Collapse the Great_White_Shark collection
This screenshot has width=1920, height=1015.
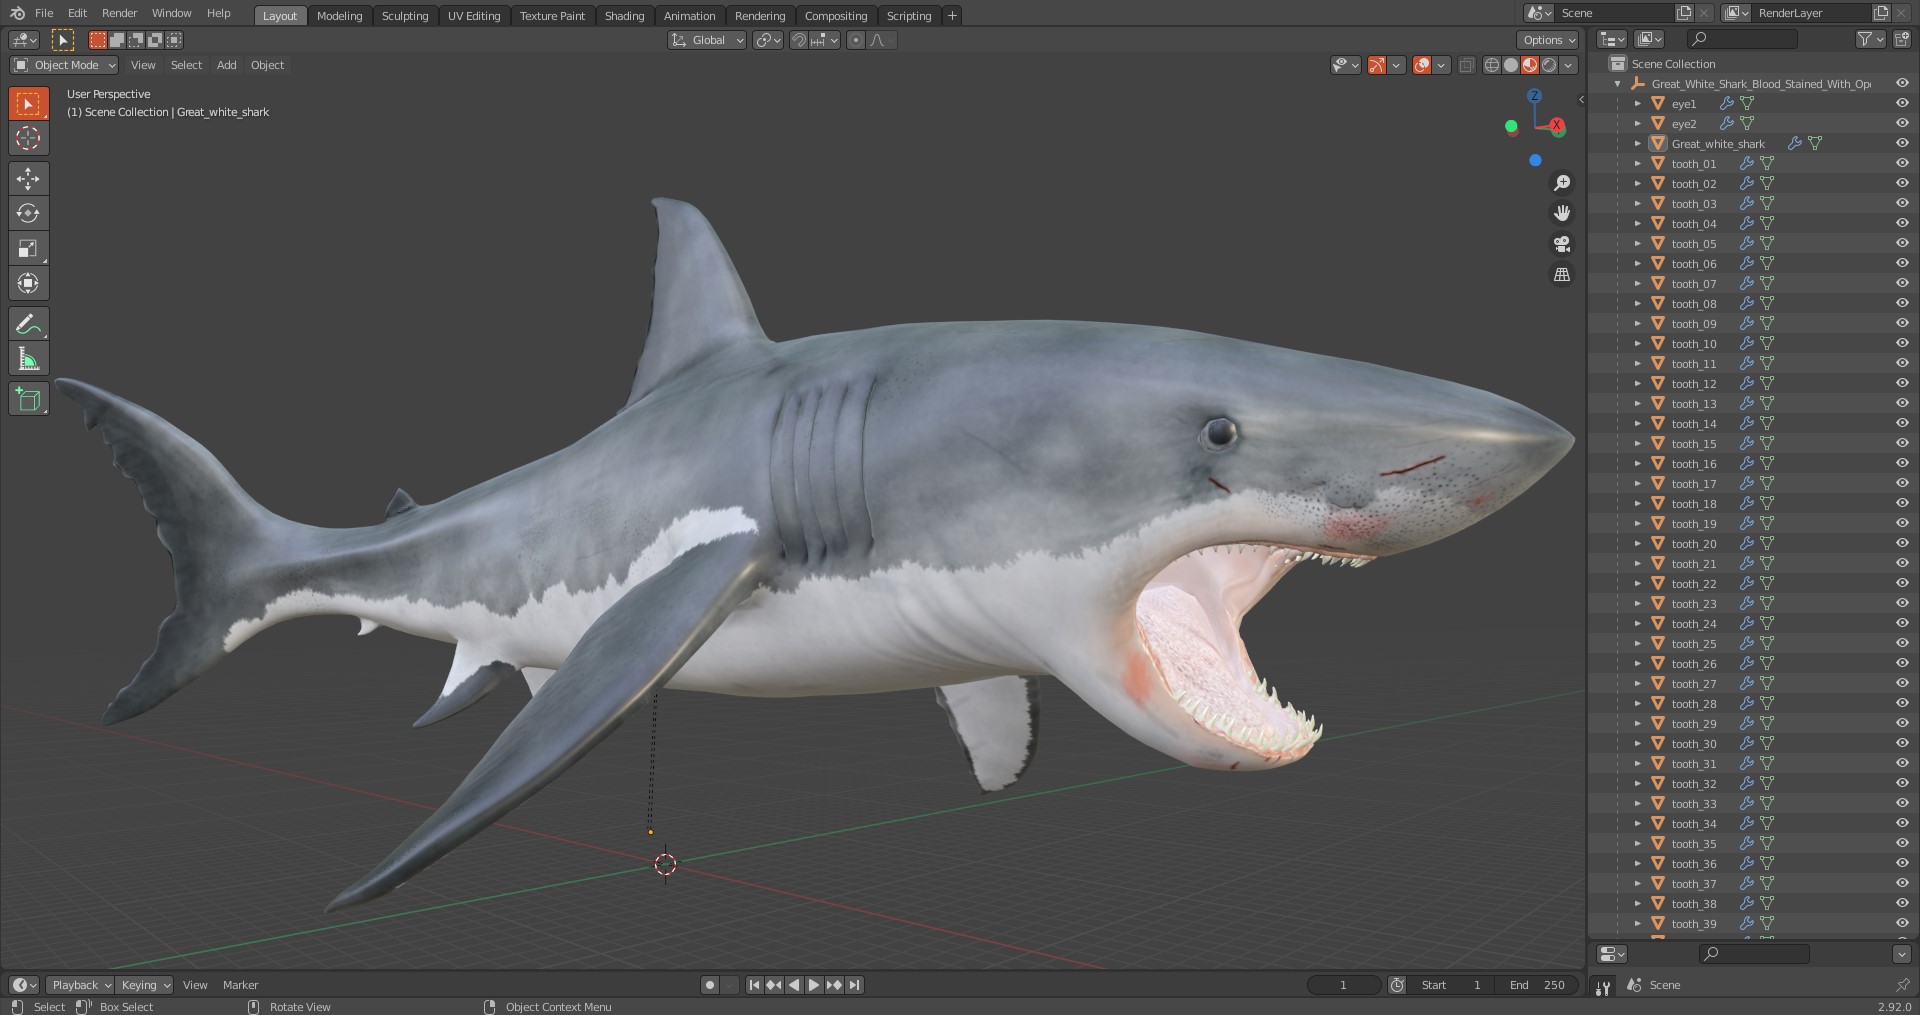(1618, 84)
